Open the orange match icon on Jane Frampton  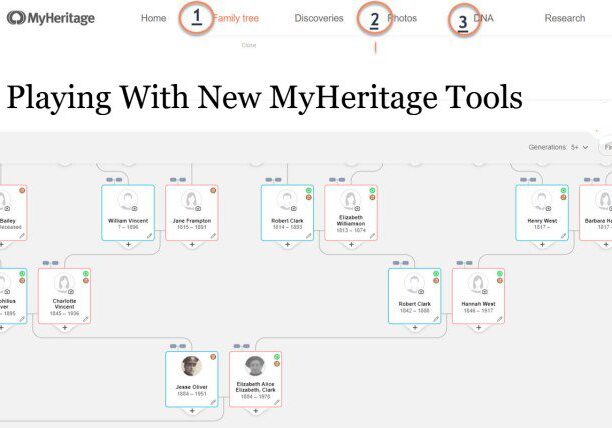213,190
